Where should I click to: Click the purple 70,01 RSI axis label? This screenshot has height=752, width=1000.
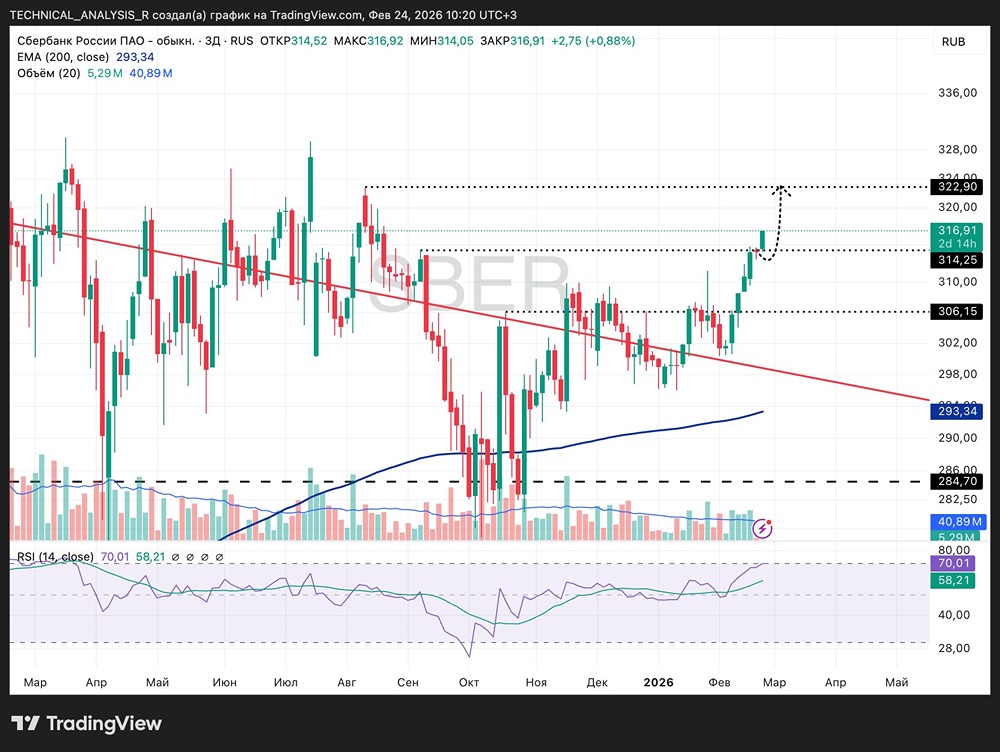tap(953, 563)
